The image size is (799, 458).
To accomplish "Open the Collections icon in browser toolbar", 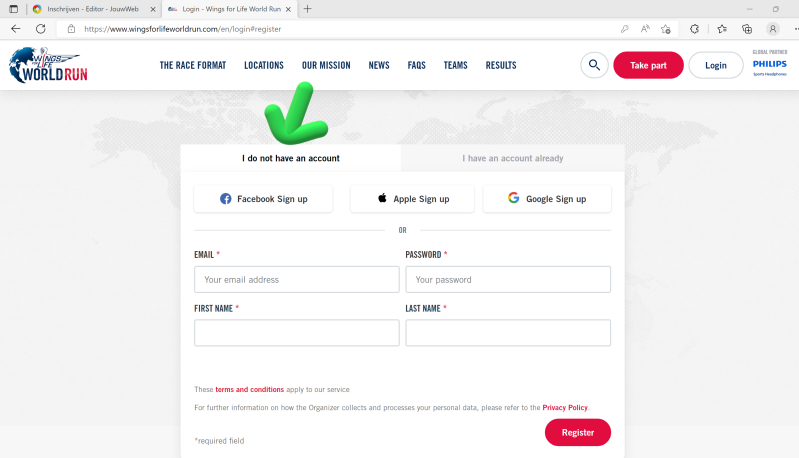I will click(x=746, y=29).
